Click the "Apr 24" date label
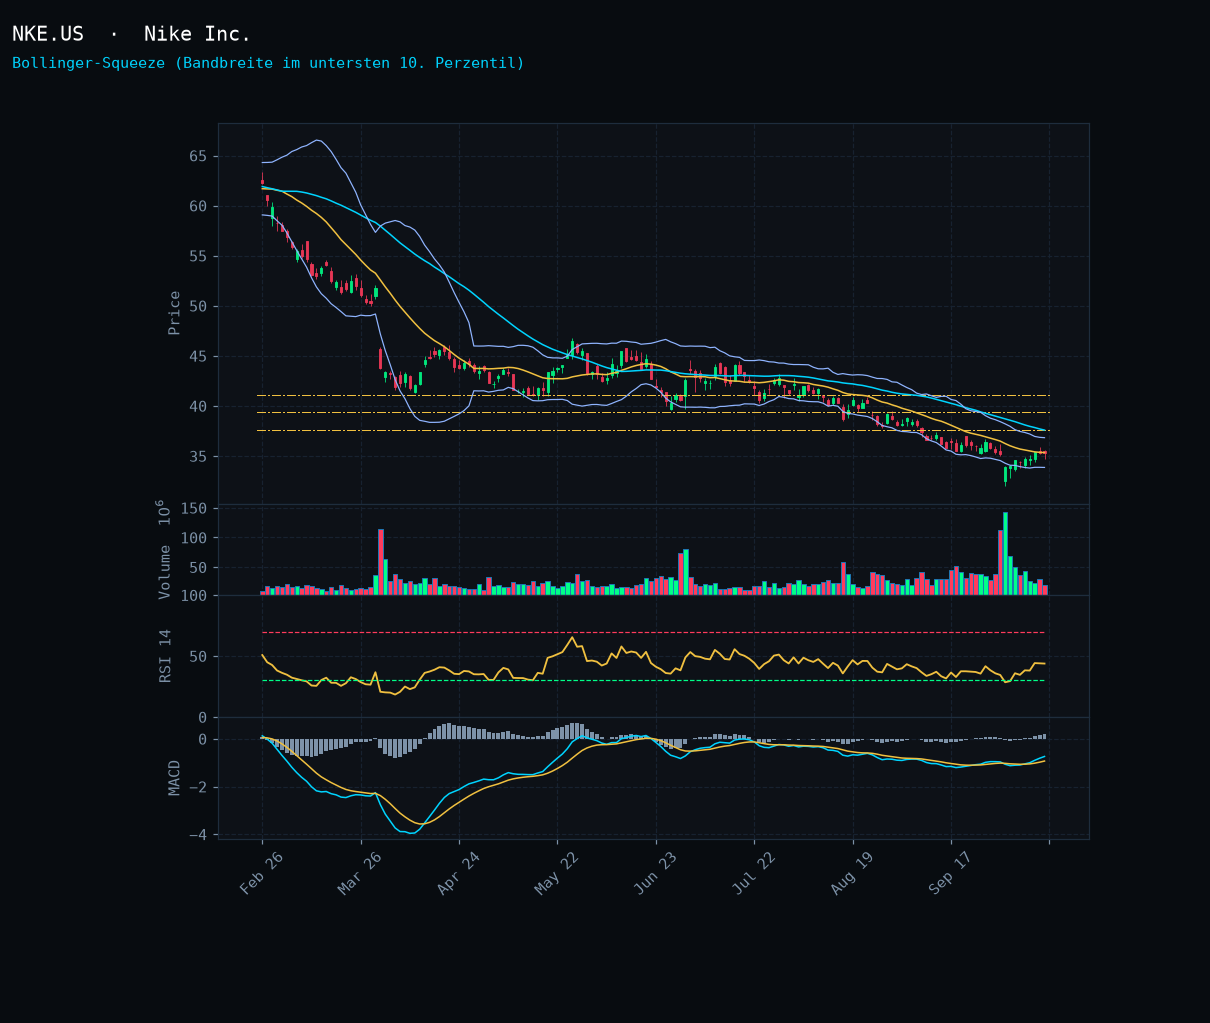Viewport: 1210px width, 1023px height. pyautogui.click(x=458, y=873)
